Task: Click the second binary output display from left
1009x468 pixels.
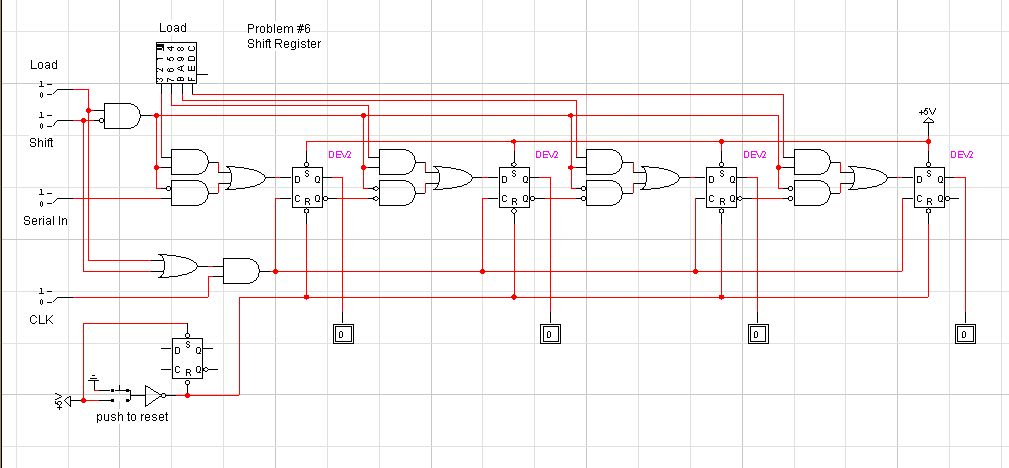Action: (550, 334)
